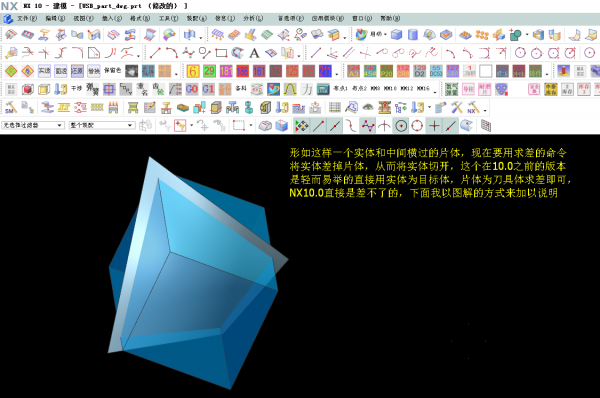The width and height of the screenshot is (600, 398).
Task: Click the 保留色 button
Action: point(112,71)
